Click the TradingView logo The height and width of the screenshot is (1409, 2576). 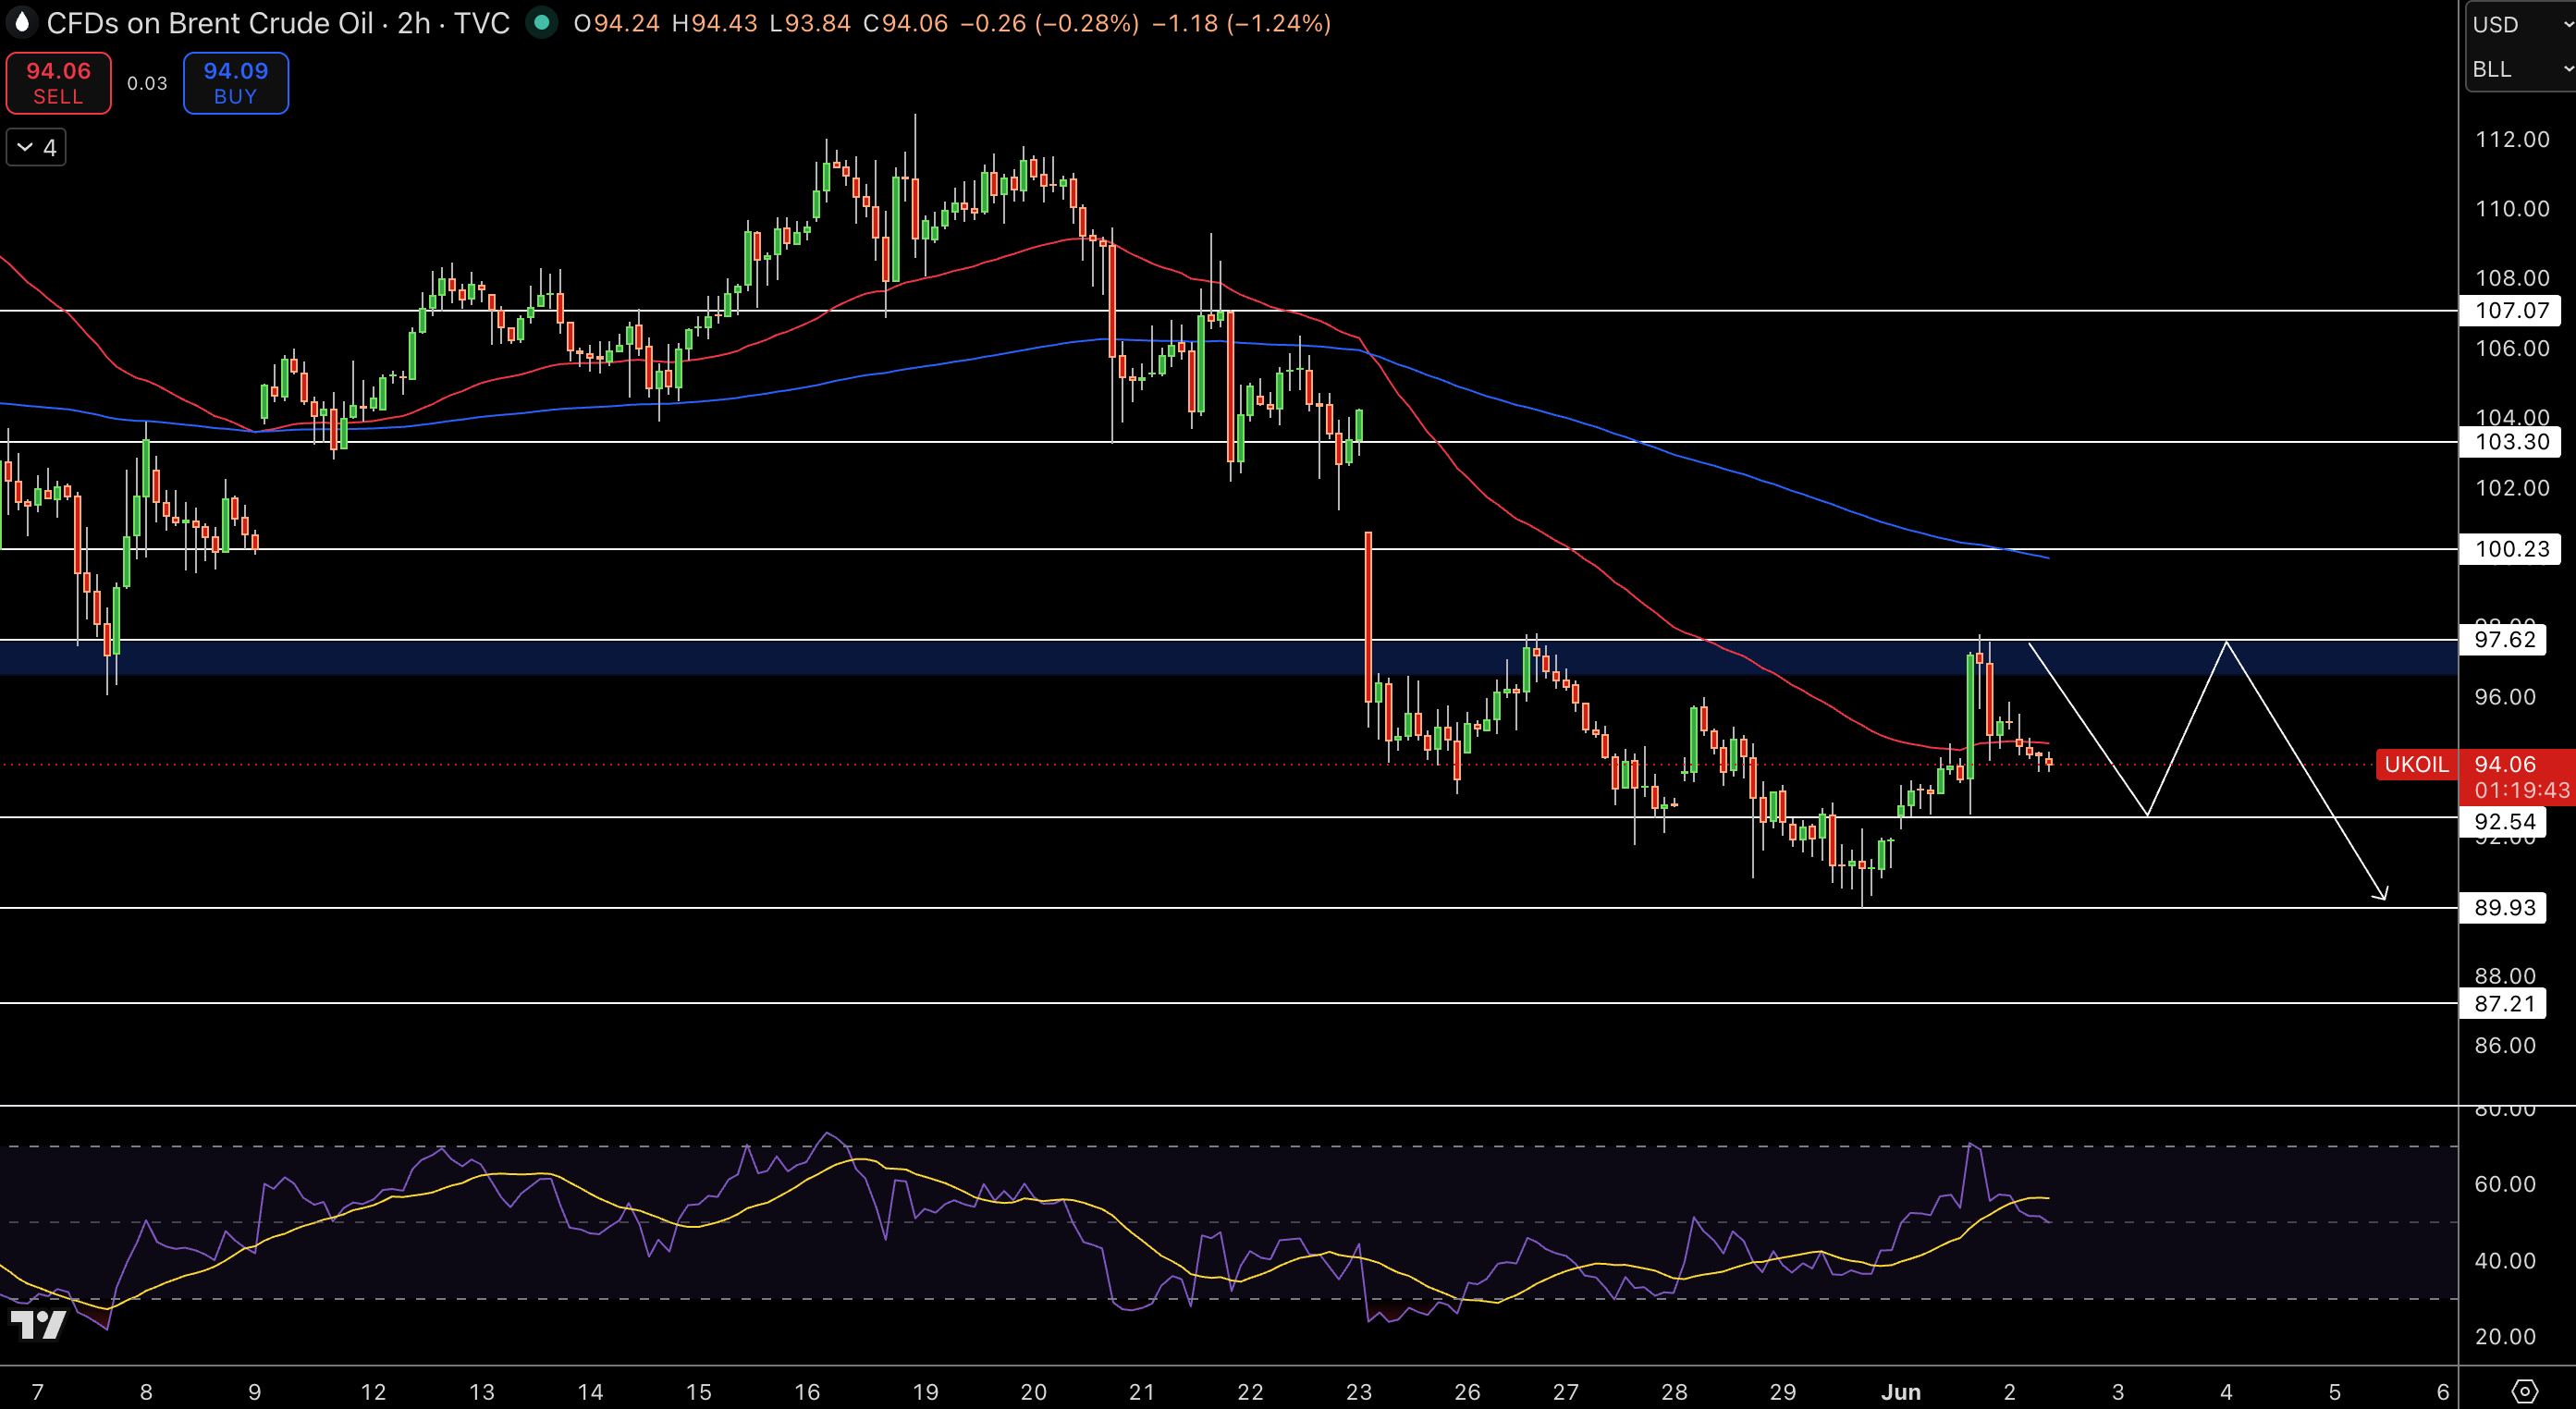[x=38, y=1324]
